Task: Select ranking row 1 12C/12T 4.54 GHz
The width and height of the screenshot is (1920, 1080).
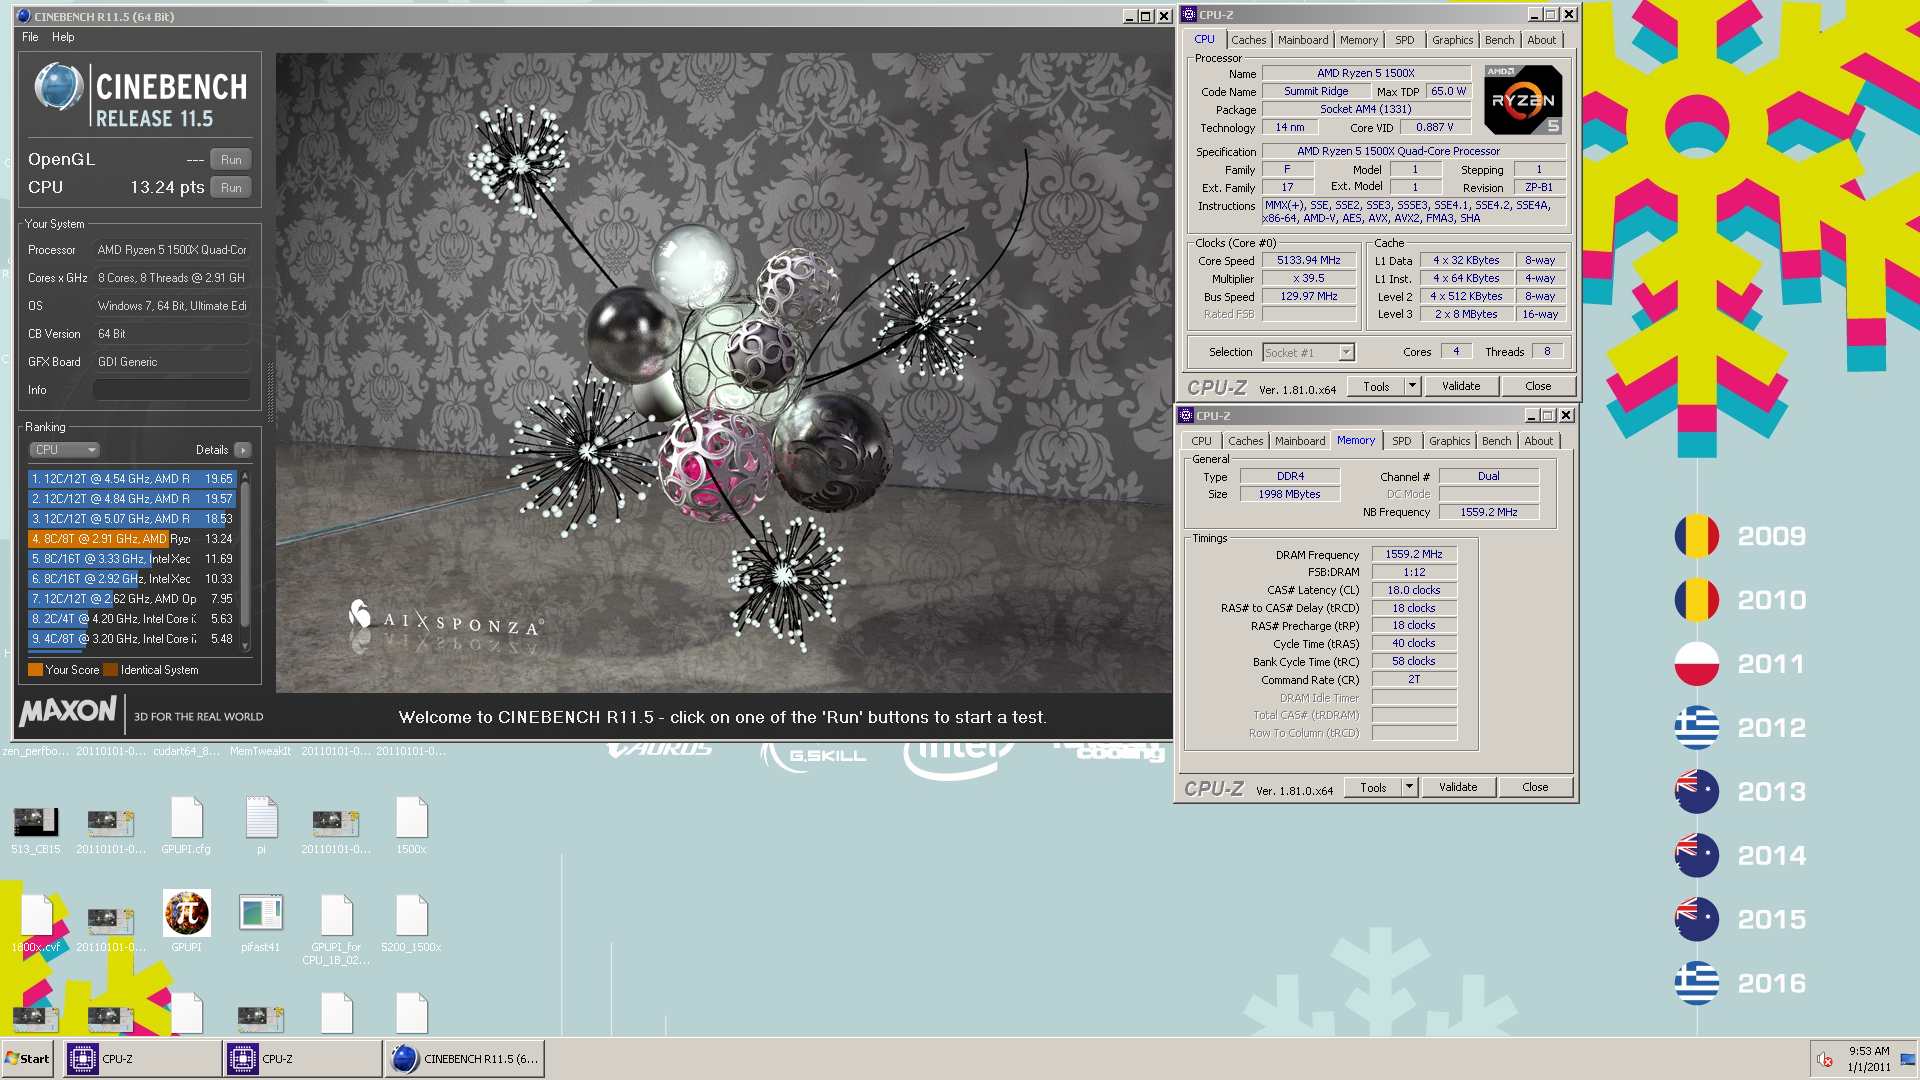Action: [x=132, y=479]
